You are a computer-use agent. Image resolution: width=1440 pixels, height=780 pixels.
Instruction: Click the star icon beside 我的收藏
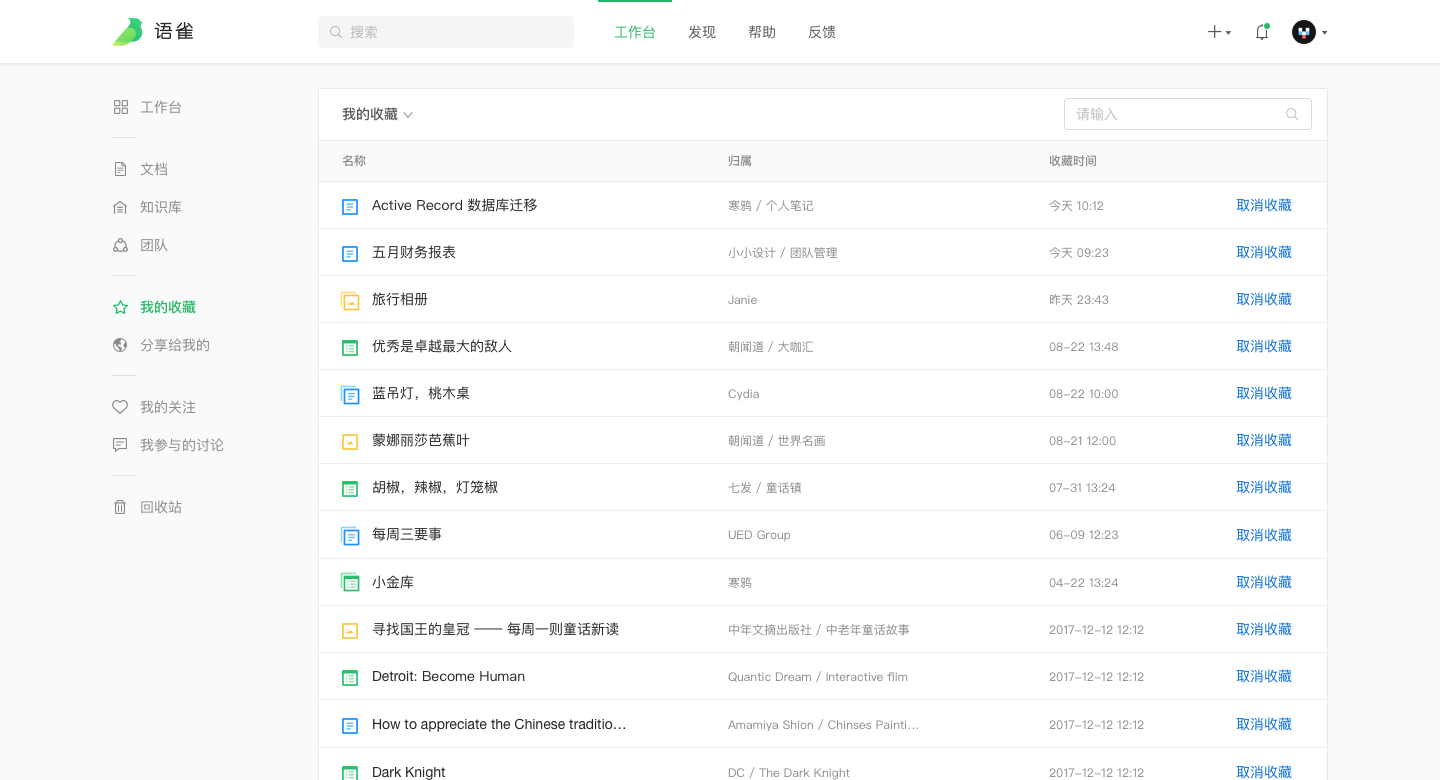120,307
